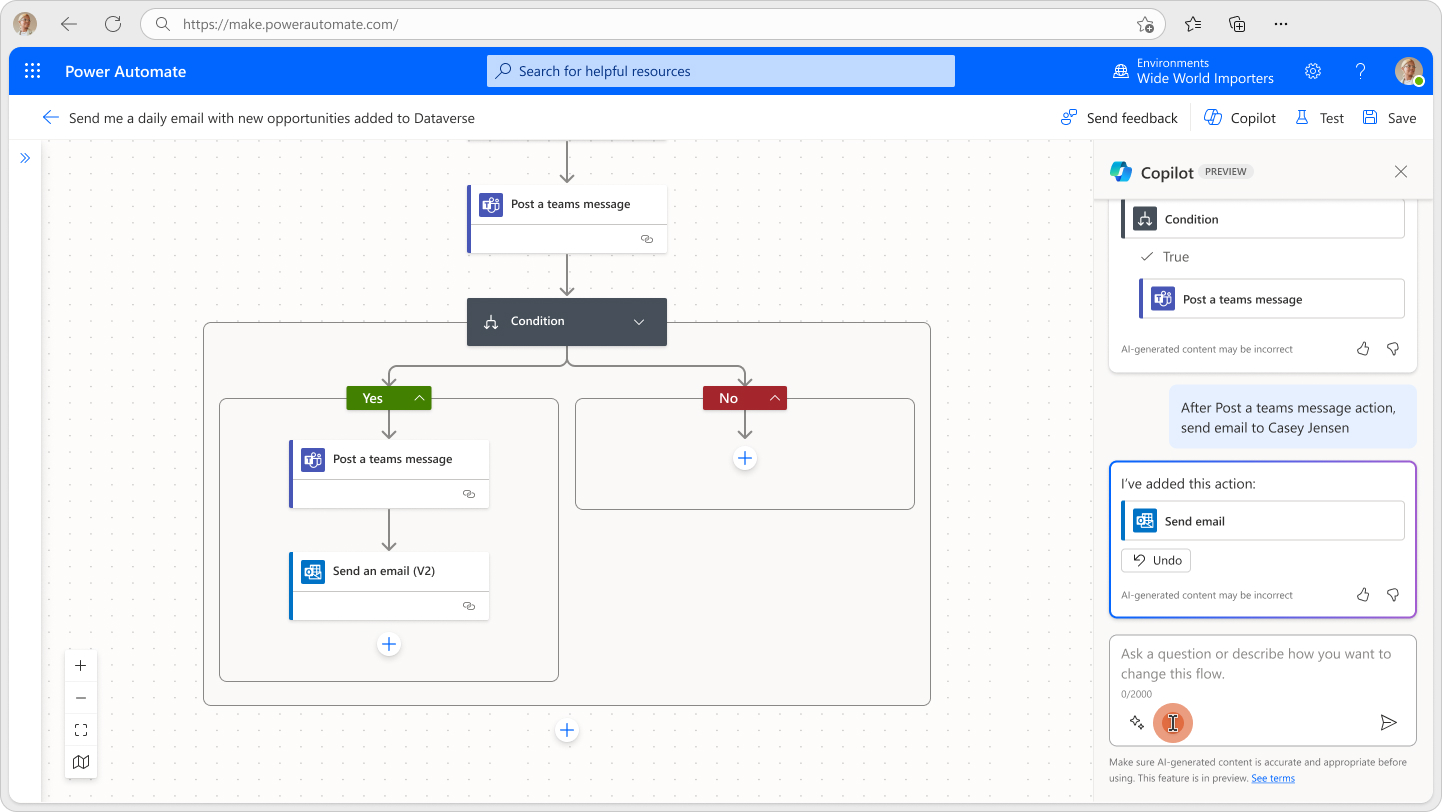The width and height of the screenshot is (1442, 812).
Task: Fit the flow to the screen
Action: pyautogui.click(x=81, y=730)
